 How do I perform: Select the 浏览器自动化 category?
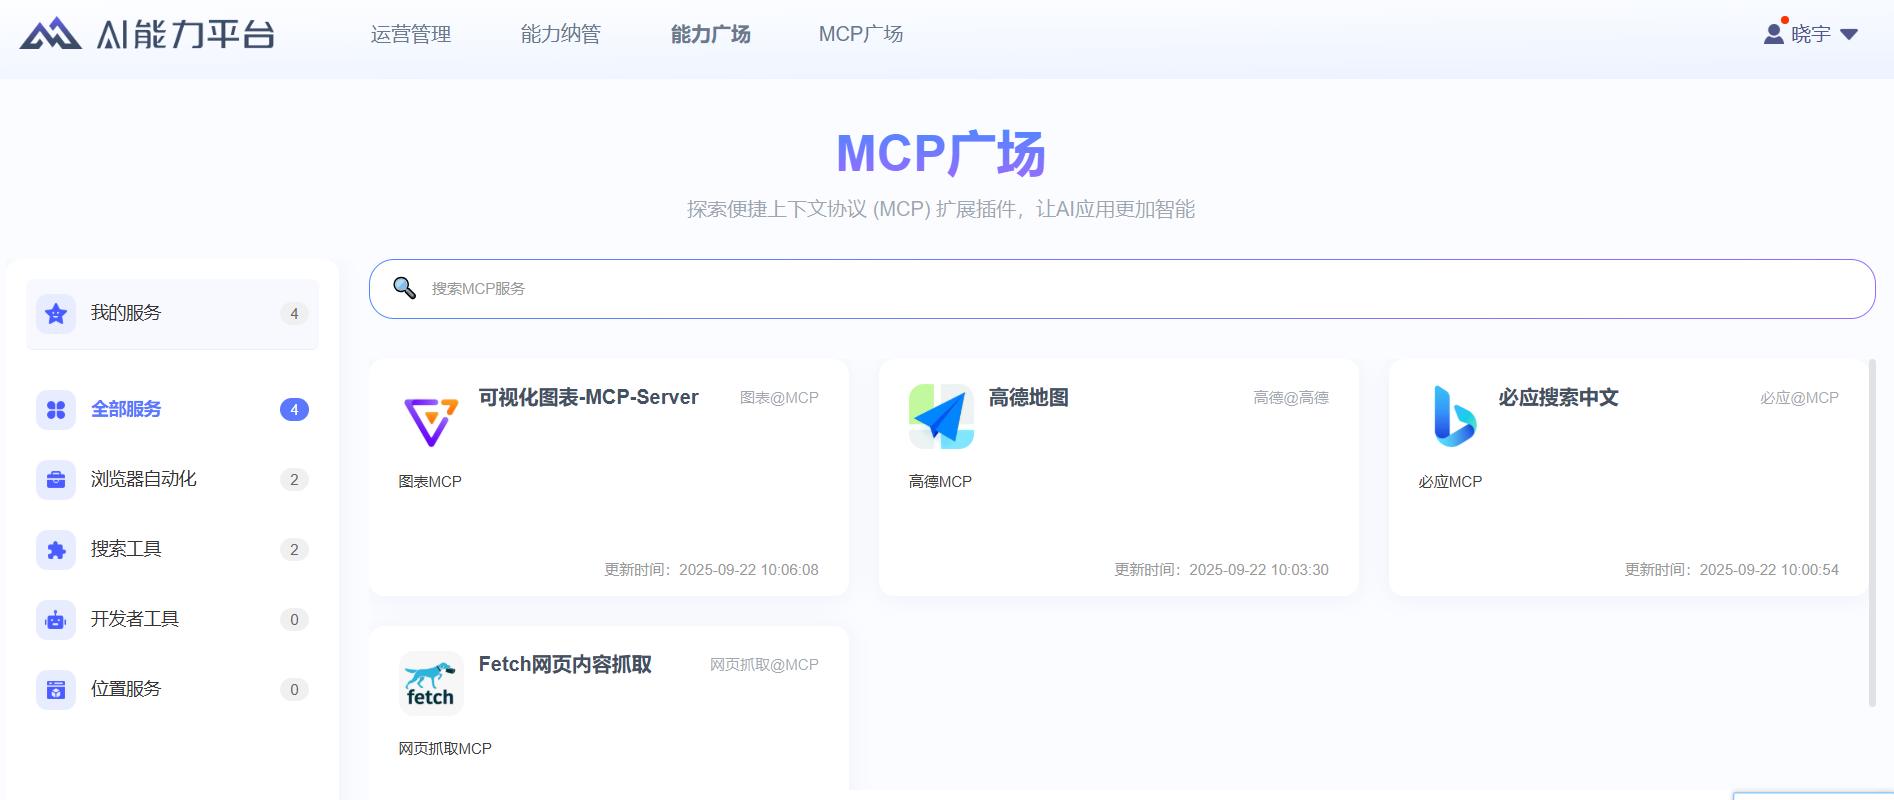point(172,480)
